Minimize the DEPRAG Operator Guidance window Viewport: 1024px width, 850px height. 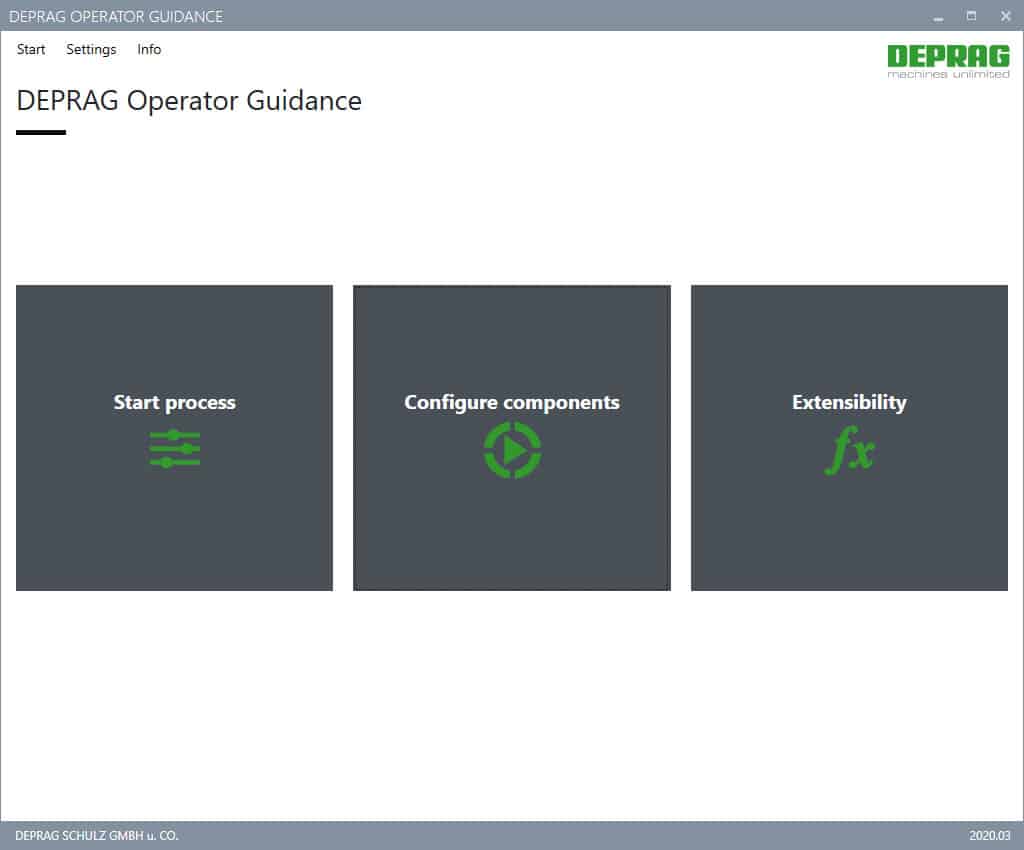938,17
